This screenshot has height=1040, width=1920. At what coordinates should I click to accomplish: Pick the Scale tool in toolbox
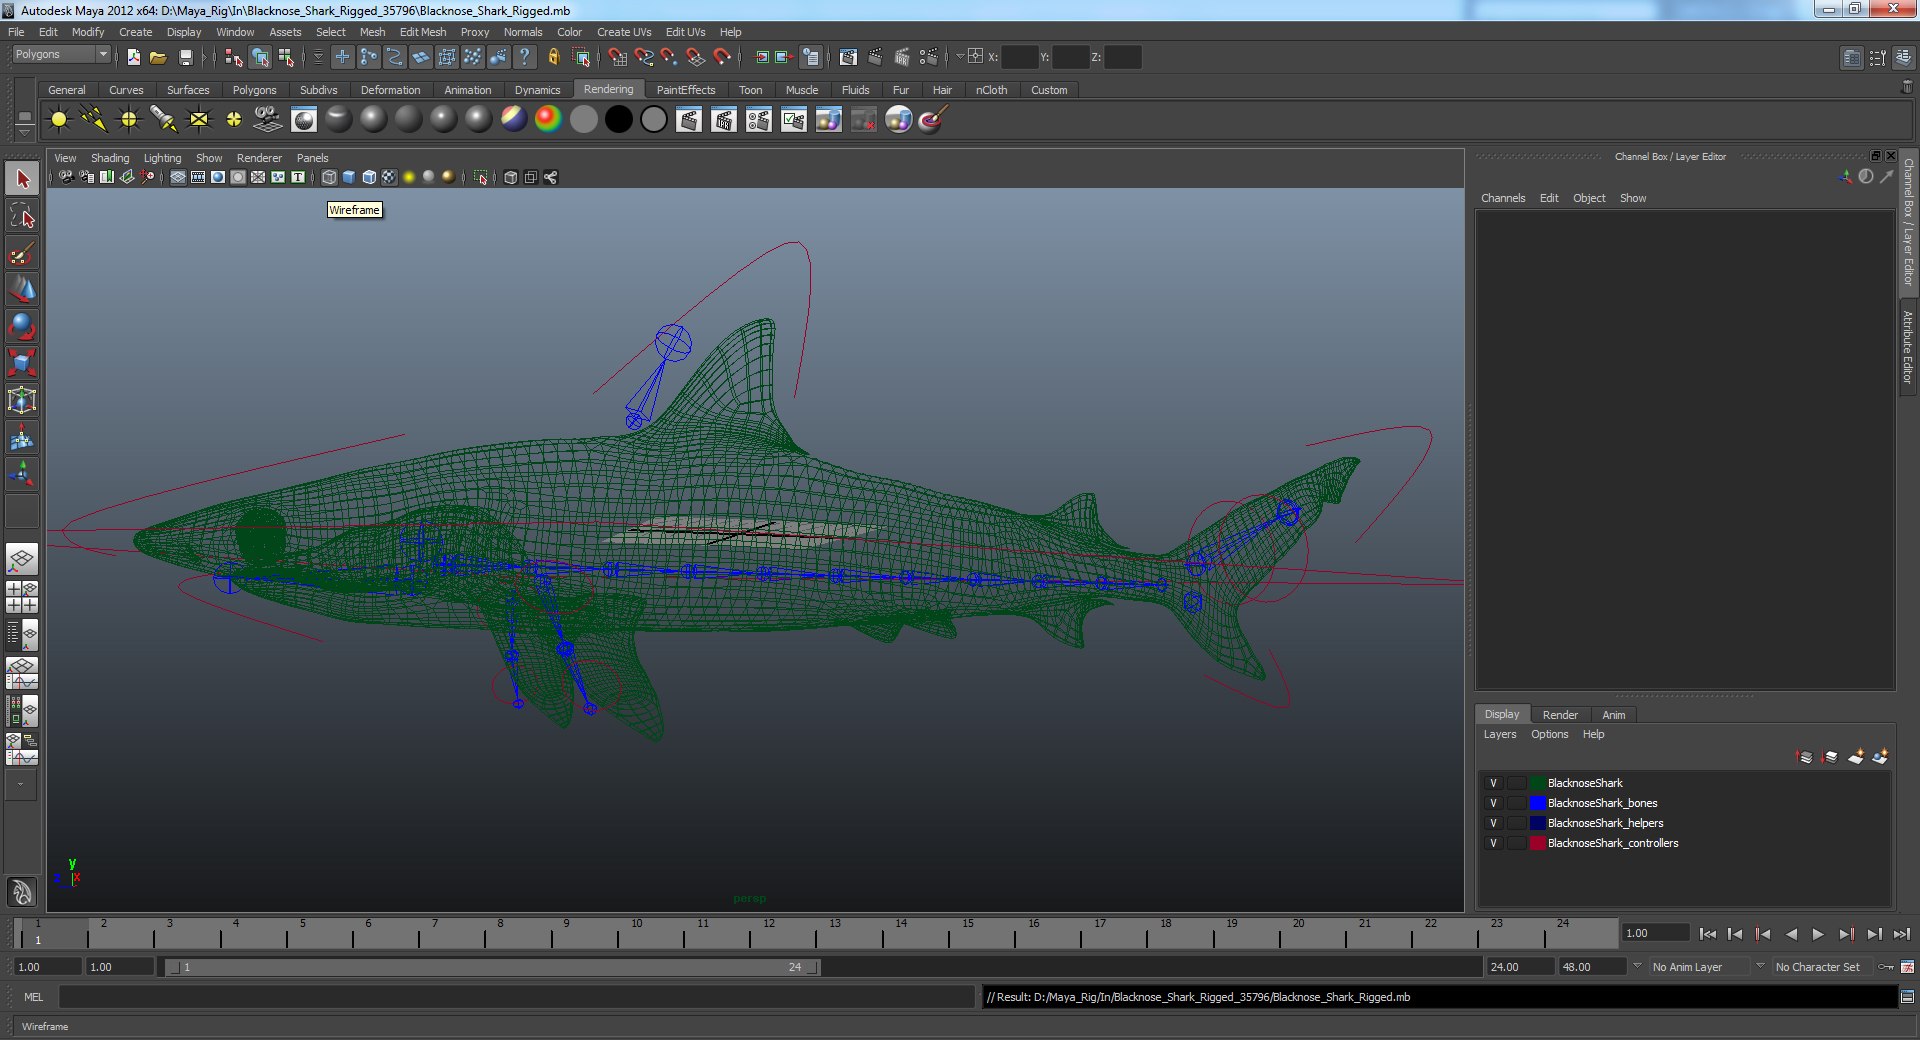(22, 364)
